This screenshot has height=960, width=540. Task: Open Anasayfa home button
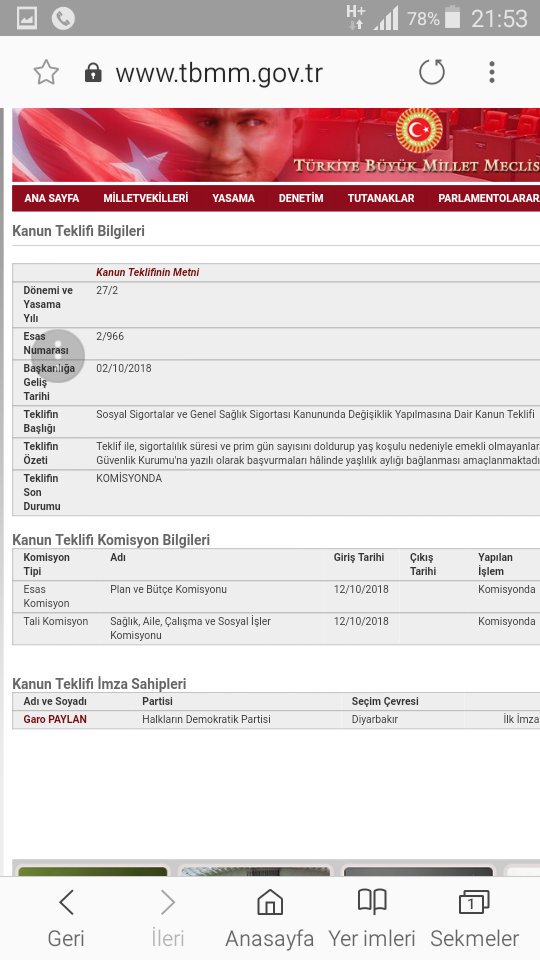coord(269,919)
